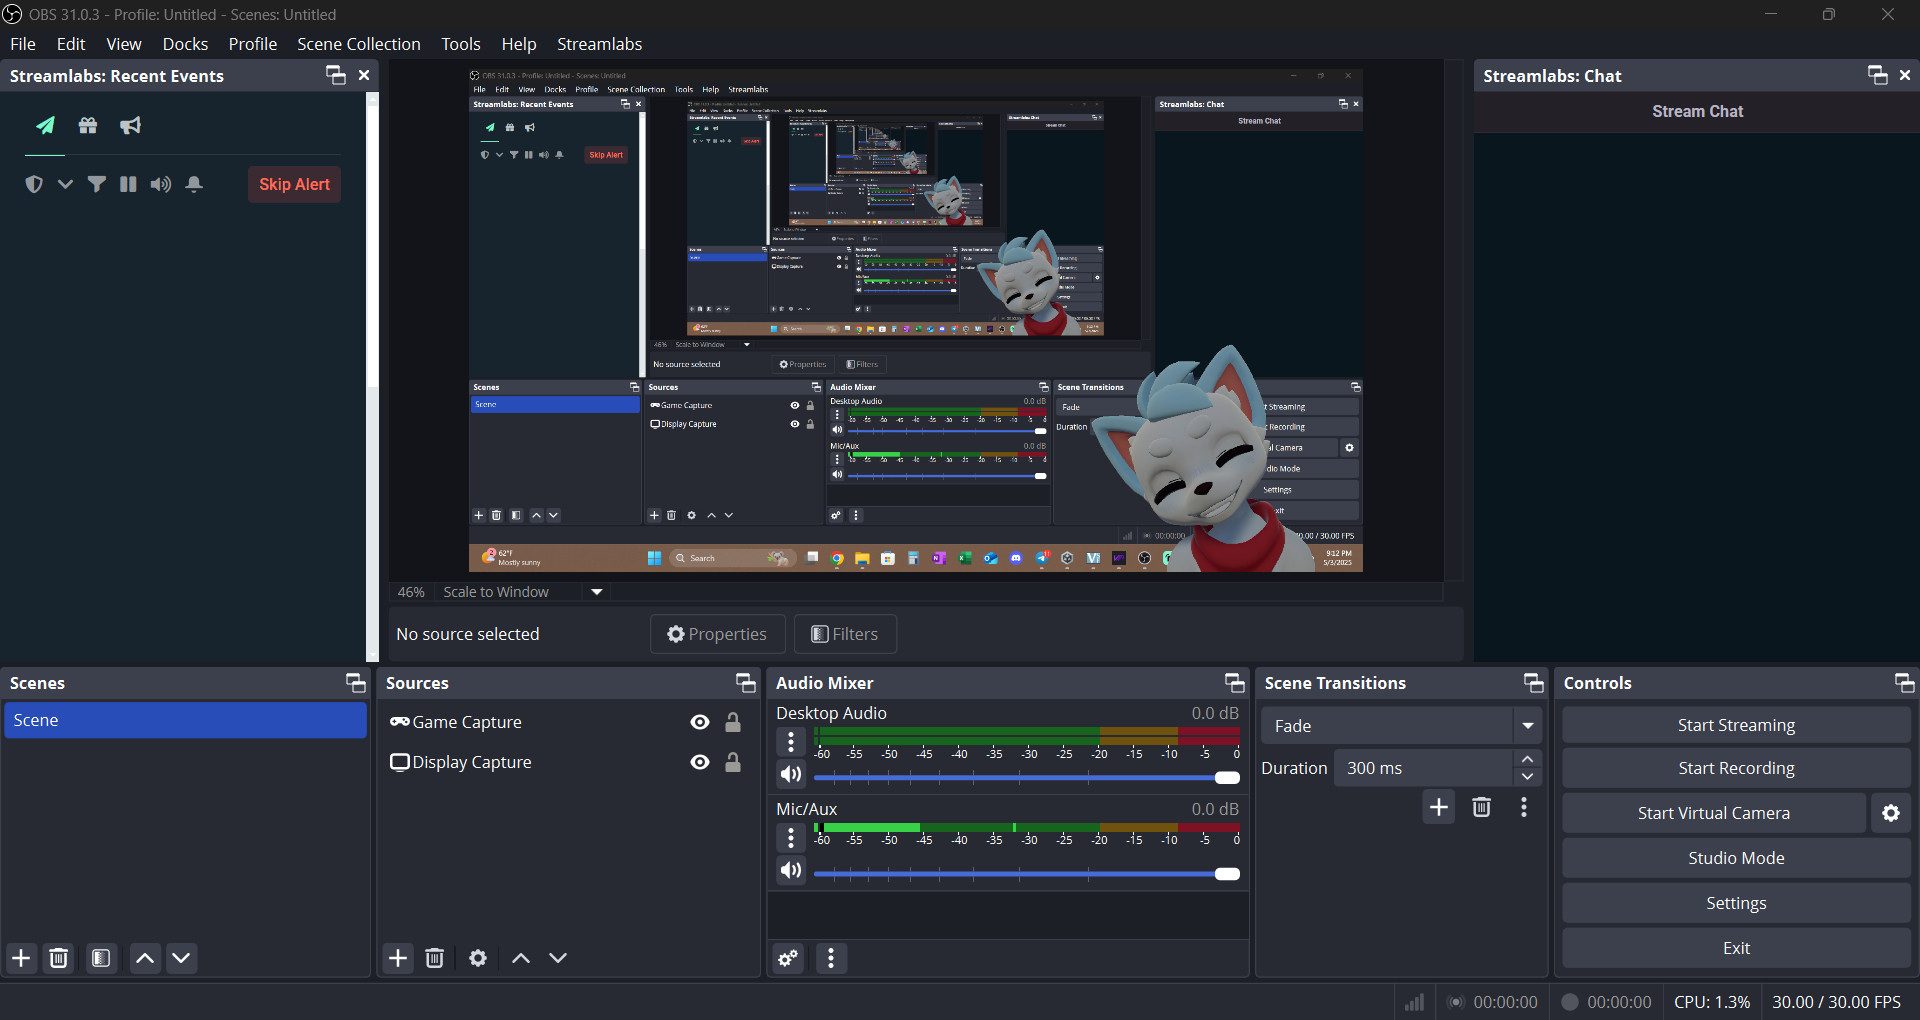Start Streaming

coord(1736,725)
